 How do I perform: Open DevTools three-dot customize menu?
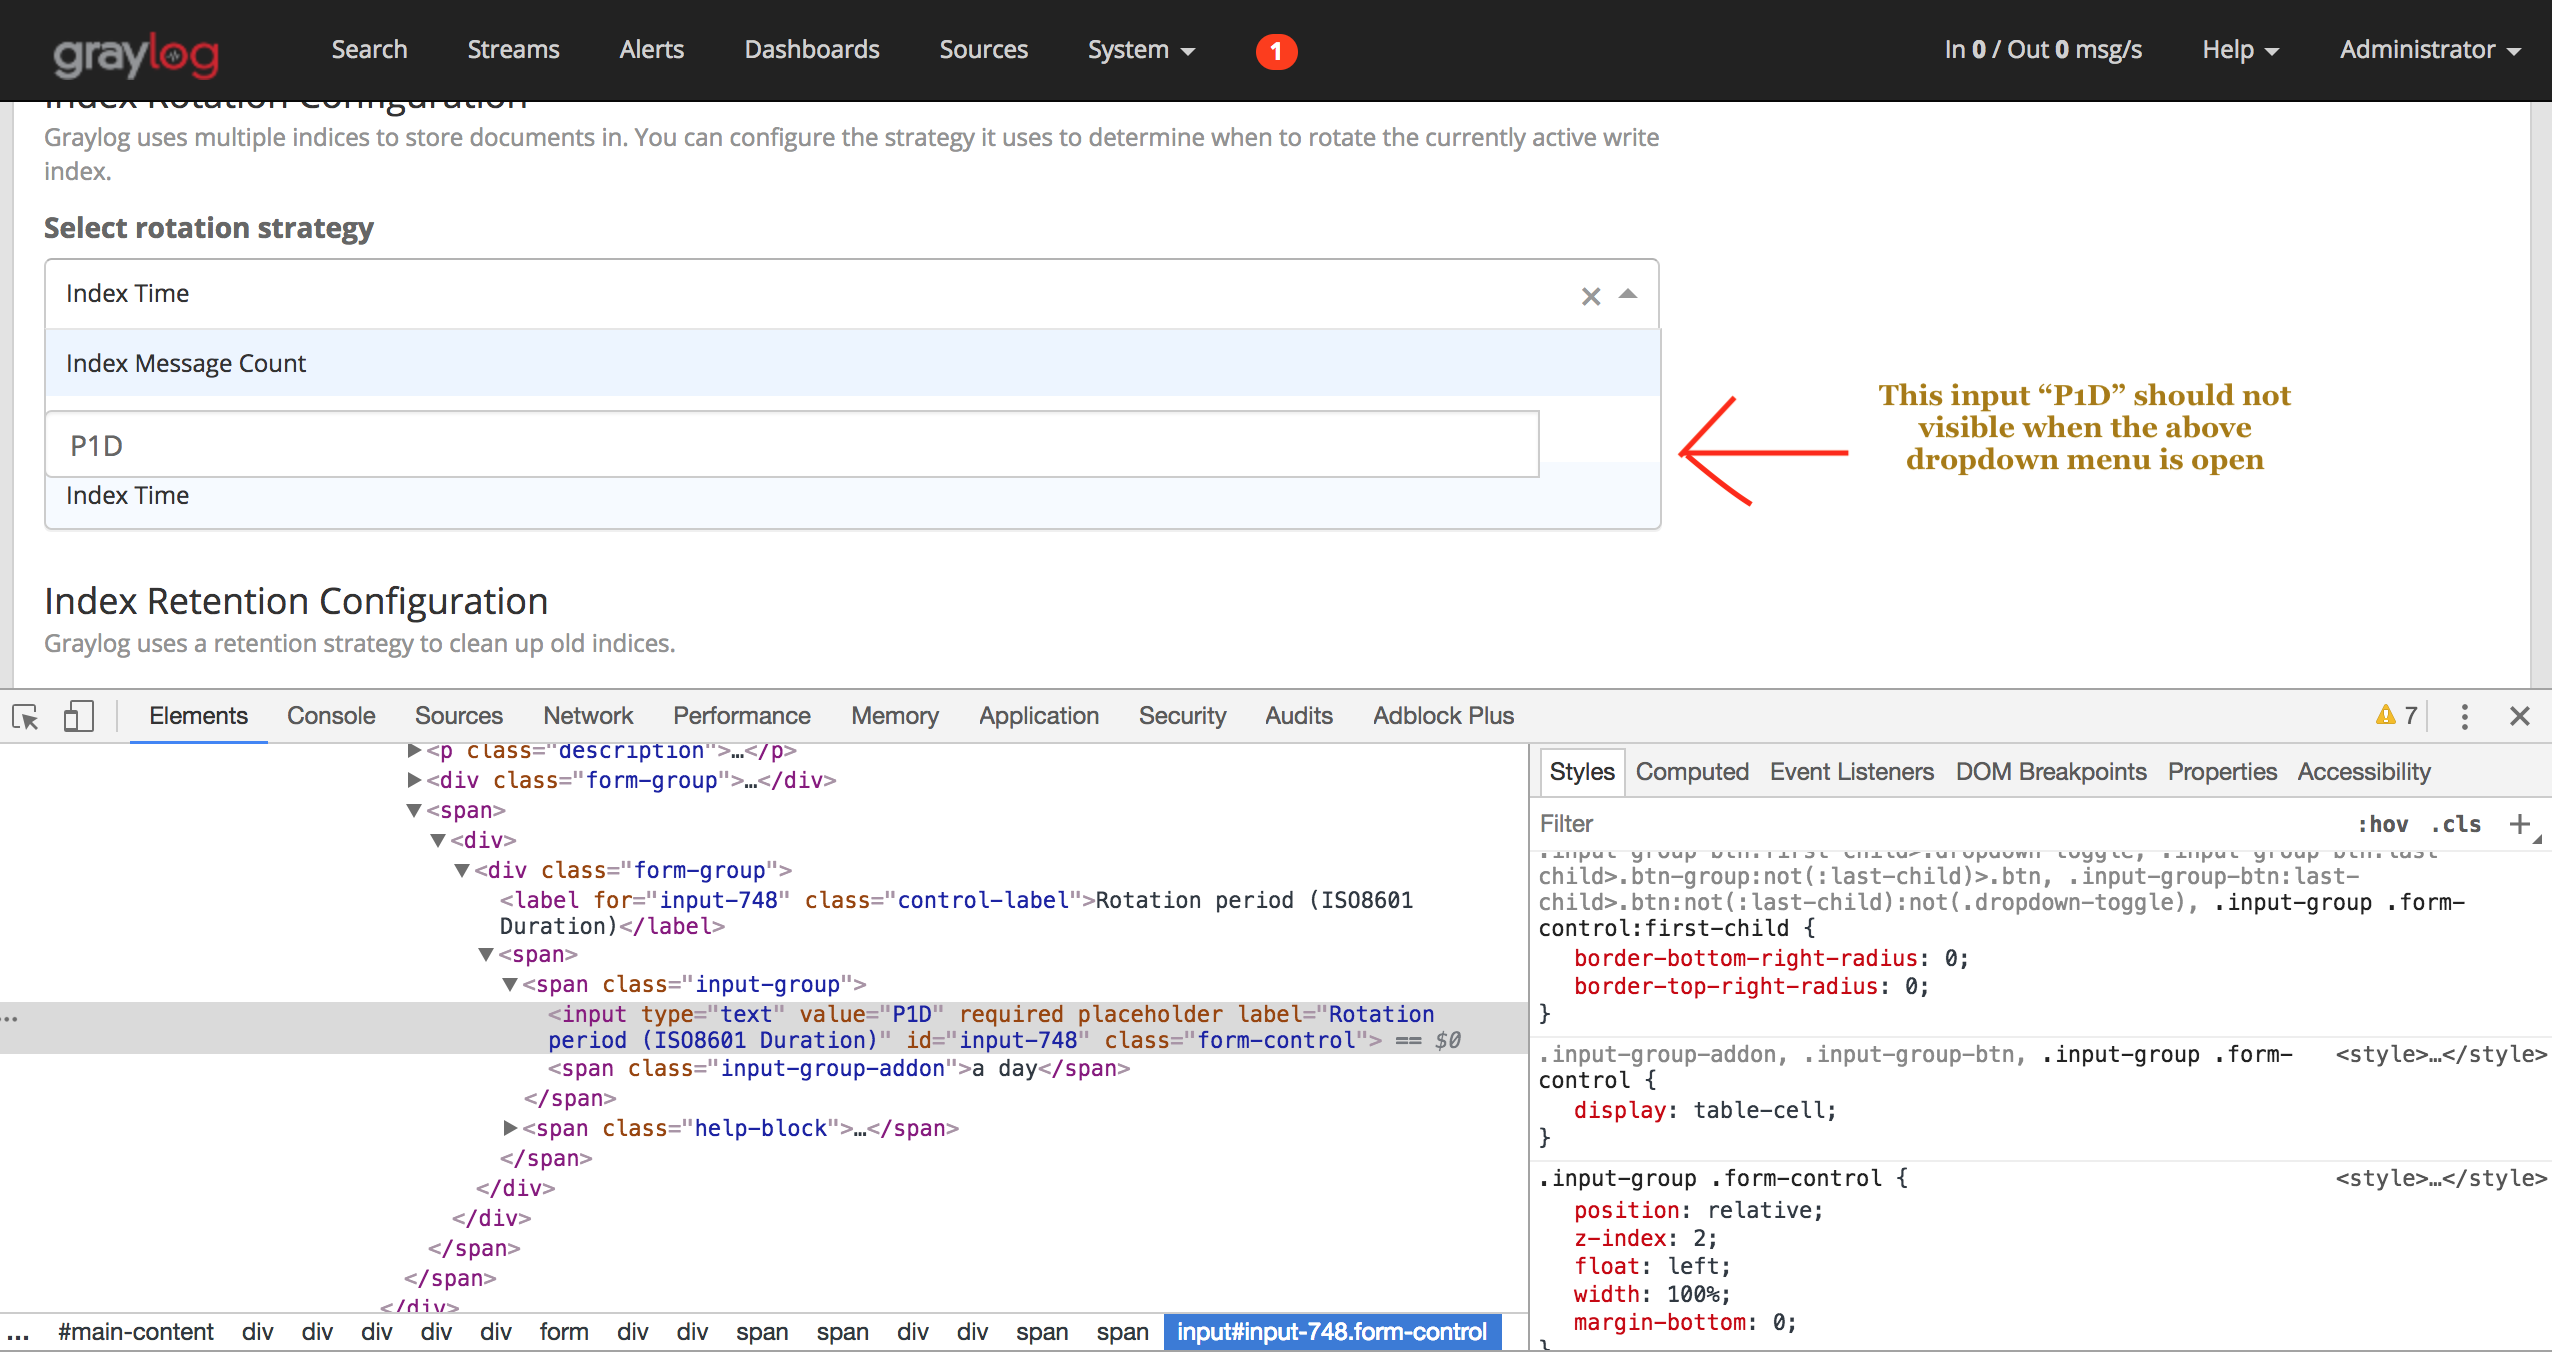pos(2464,716)
